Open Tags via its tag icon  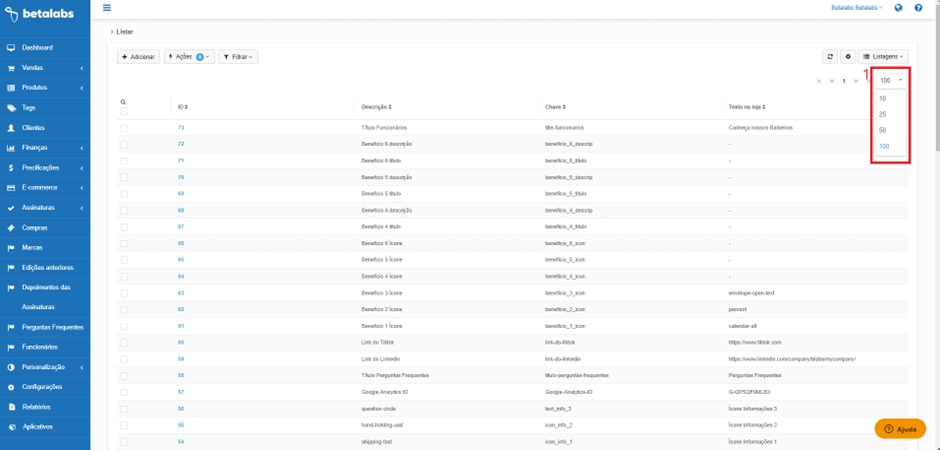(x=11, y=108)
